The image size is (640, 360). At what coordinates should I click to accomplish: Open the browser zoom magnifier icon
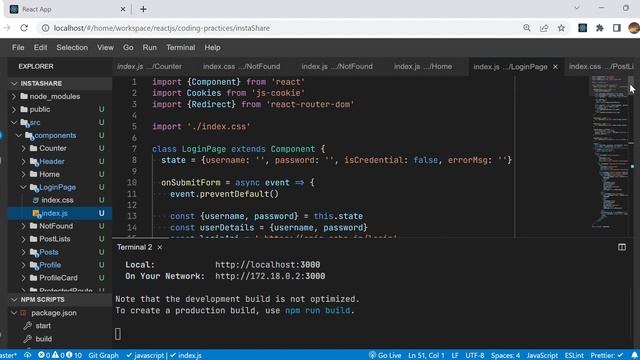tap(527, 28)
